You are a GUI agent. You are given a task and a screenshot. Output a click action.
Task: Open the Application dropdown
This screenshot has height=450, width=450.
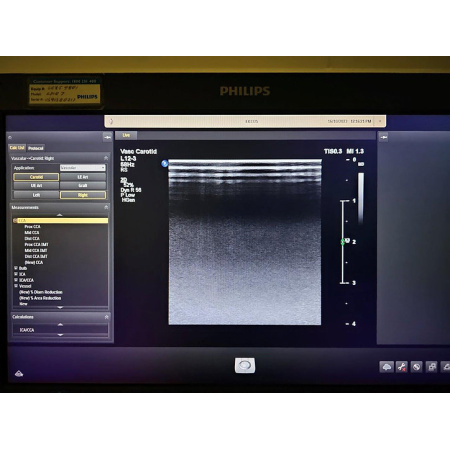pos(83,168)
